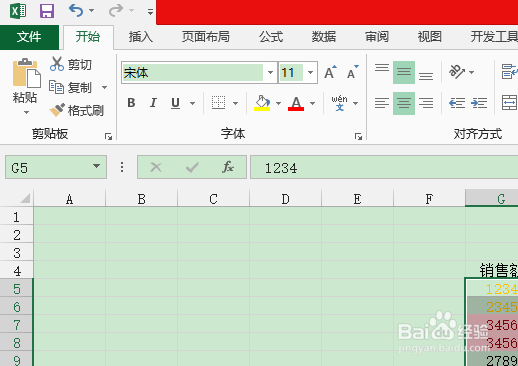Apply cell borders with the border icon
Image resolution: width=518 pixels, height=366 pixels.
[x=219, y=103]
